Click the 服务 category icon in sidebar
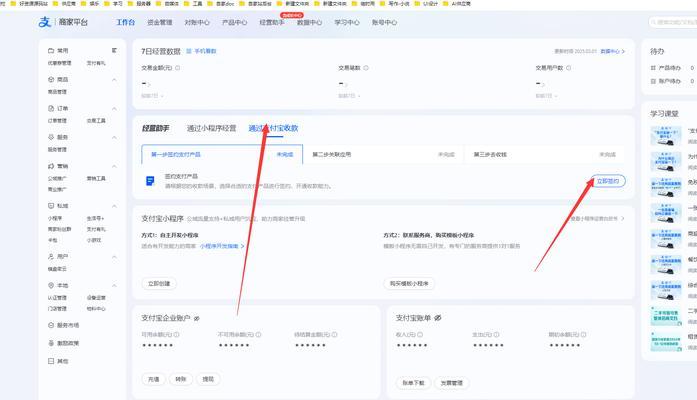 tap(51, 137)
